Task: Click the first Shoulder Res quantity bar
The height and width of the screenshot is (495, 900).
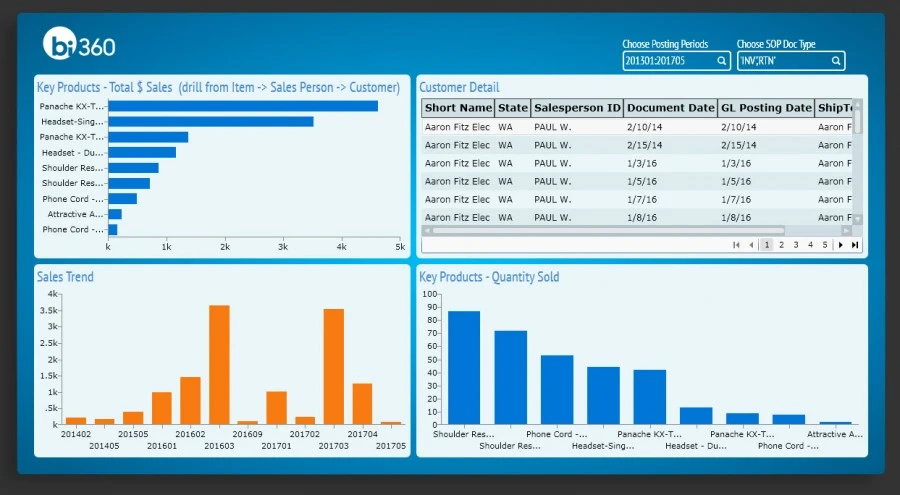Action: coord(463,367)
